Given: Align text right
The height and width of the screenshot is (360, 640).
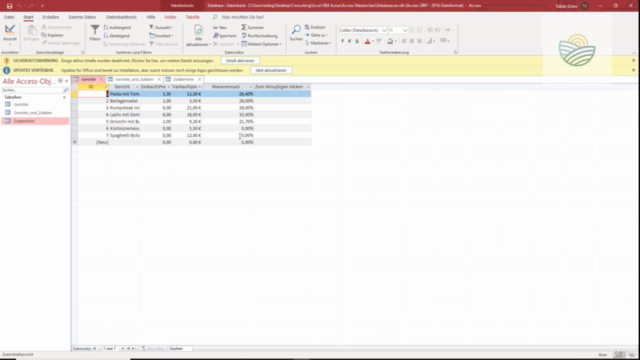Looking at the screenshot, I should point(419,41).
